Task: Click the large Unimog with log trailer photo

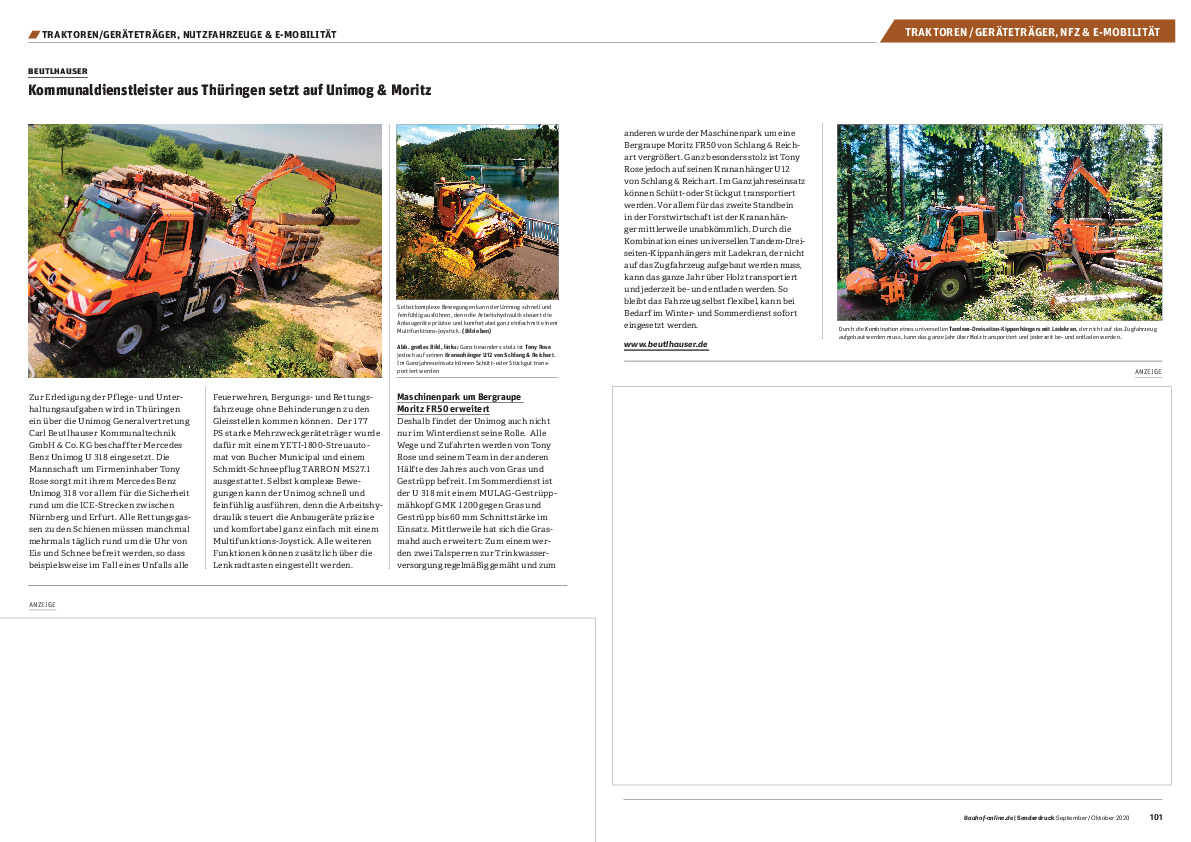Action: (x=205, y=250)
